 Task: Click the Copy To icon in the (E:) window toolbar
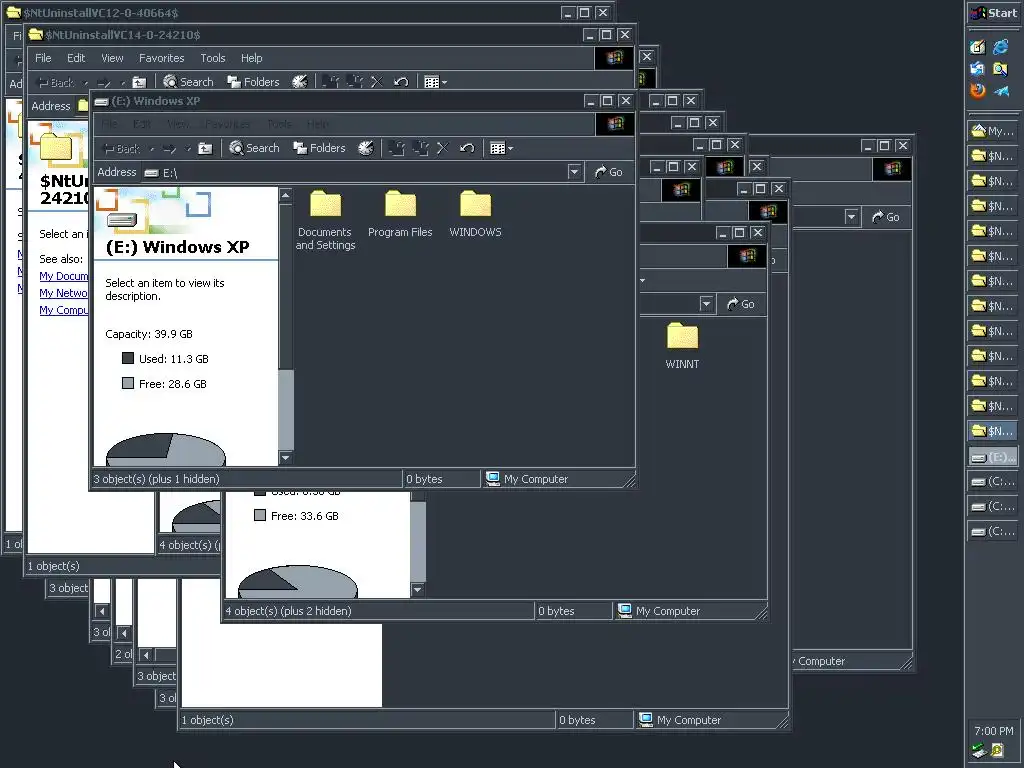420,148
